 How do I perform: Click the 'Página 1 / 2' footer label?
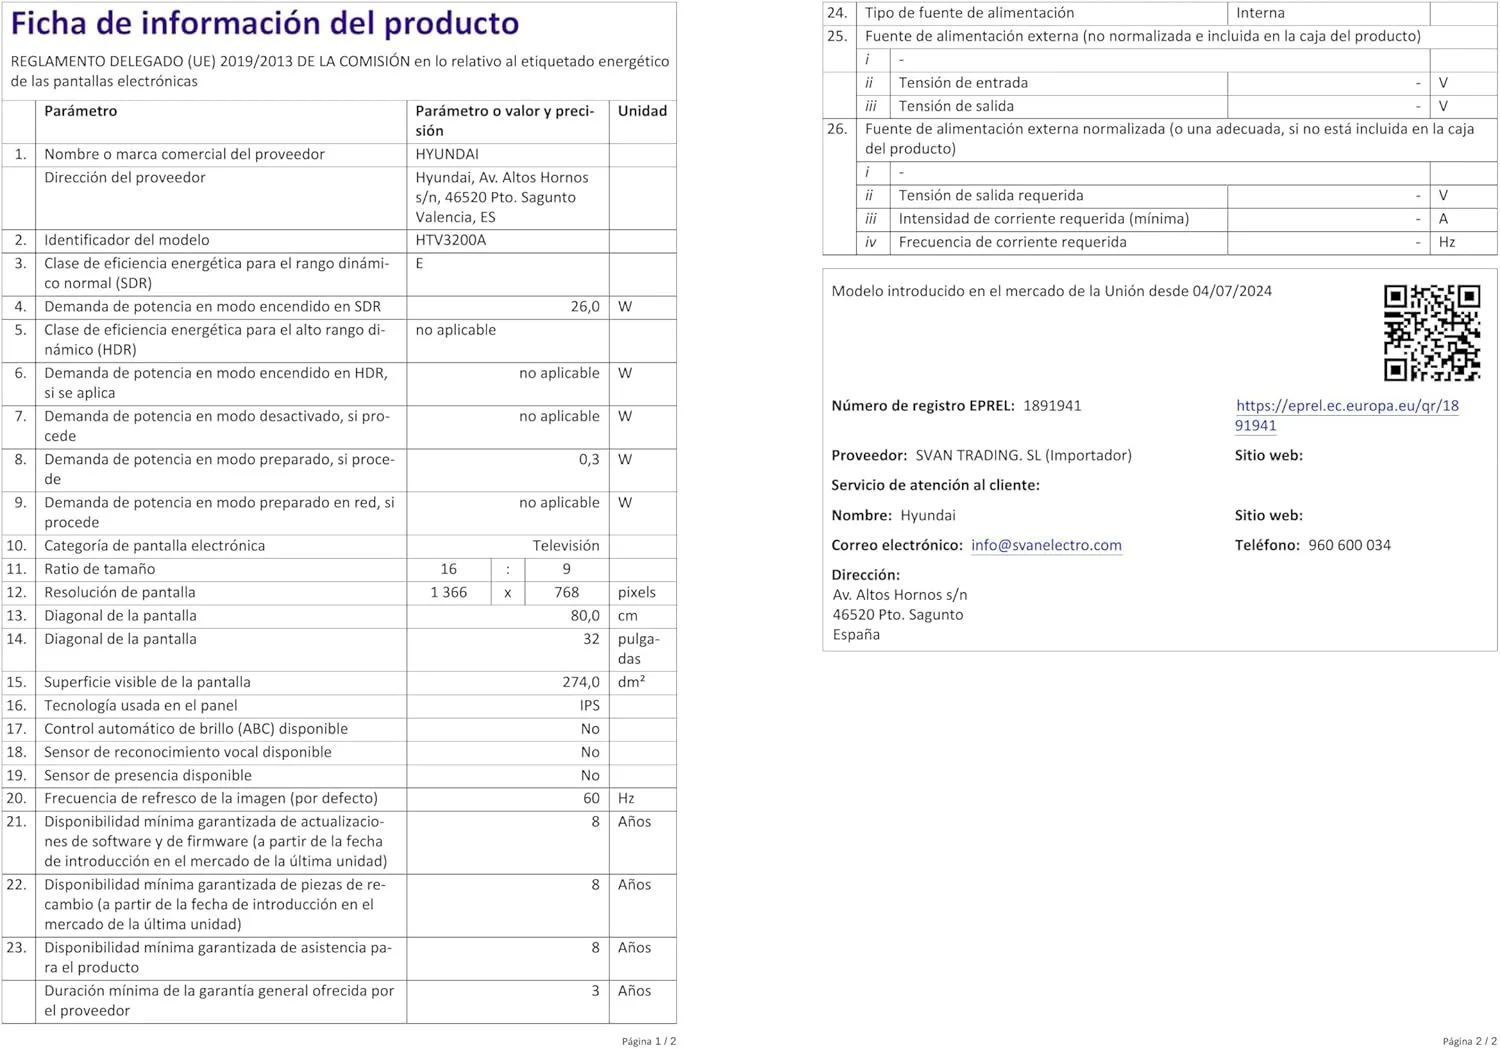coord(648,1041)
